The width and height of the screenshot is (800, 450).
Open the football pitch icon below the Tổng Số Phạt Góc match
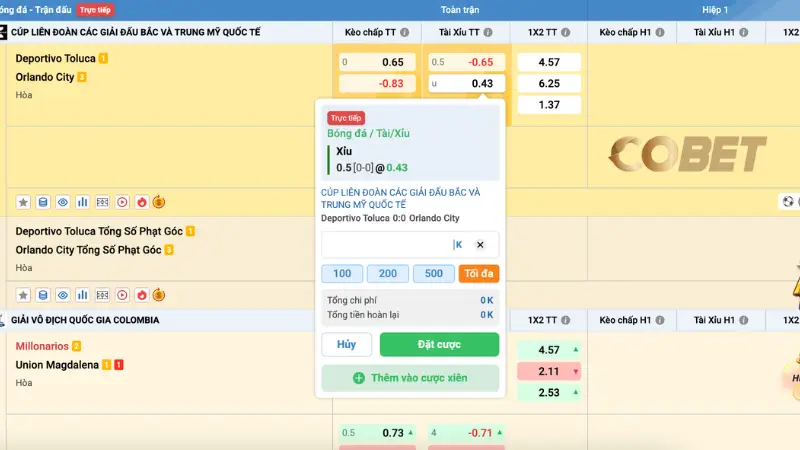(x=101, y=295)
